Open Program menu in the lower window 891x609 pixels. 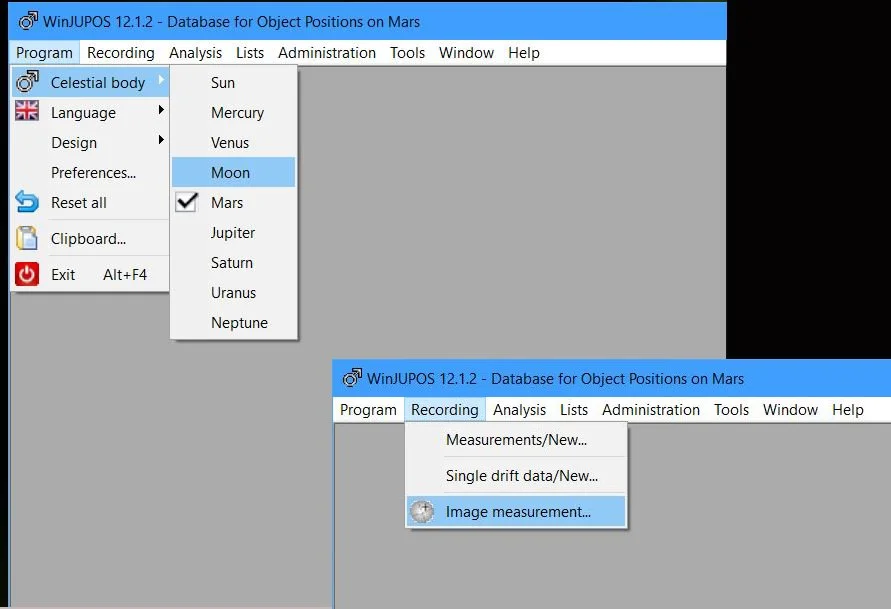pyautogui.click(x=368, y=410)
